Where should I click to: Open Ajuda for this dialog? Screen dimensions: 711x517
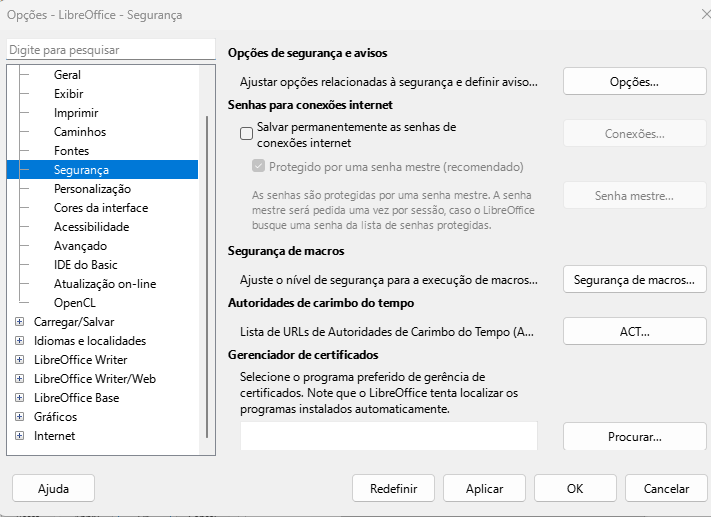coord(54,488)
